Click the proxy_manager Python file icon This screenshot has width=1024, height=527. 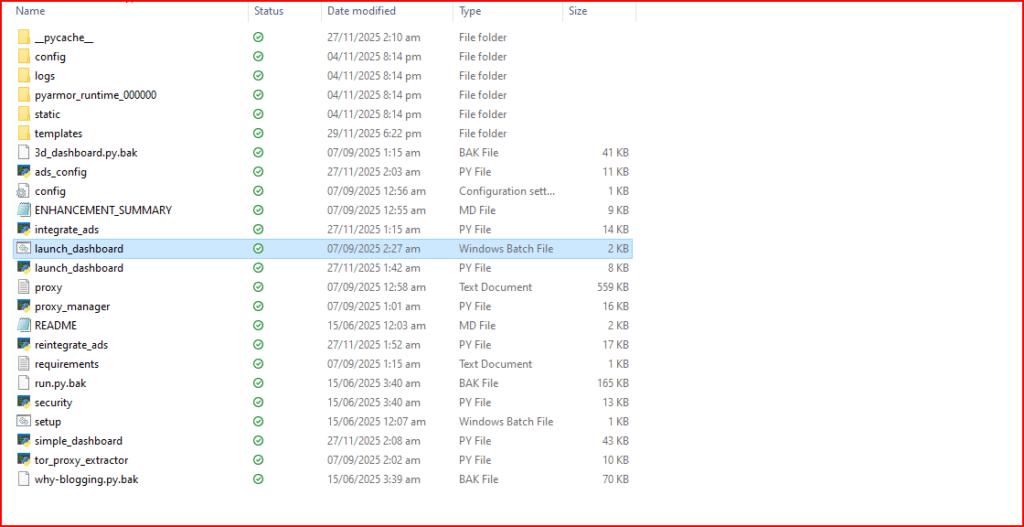(24, 306)
